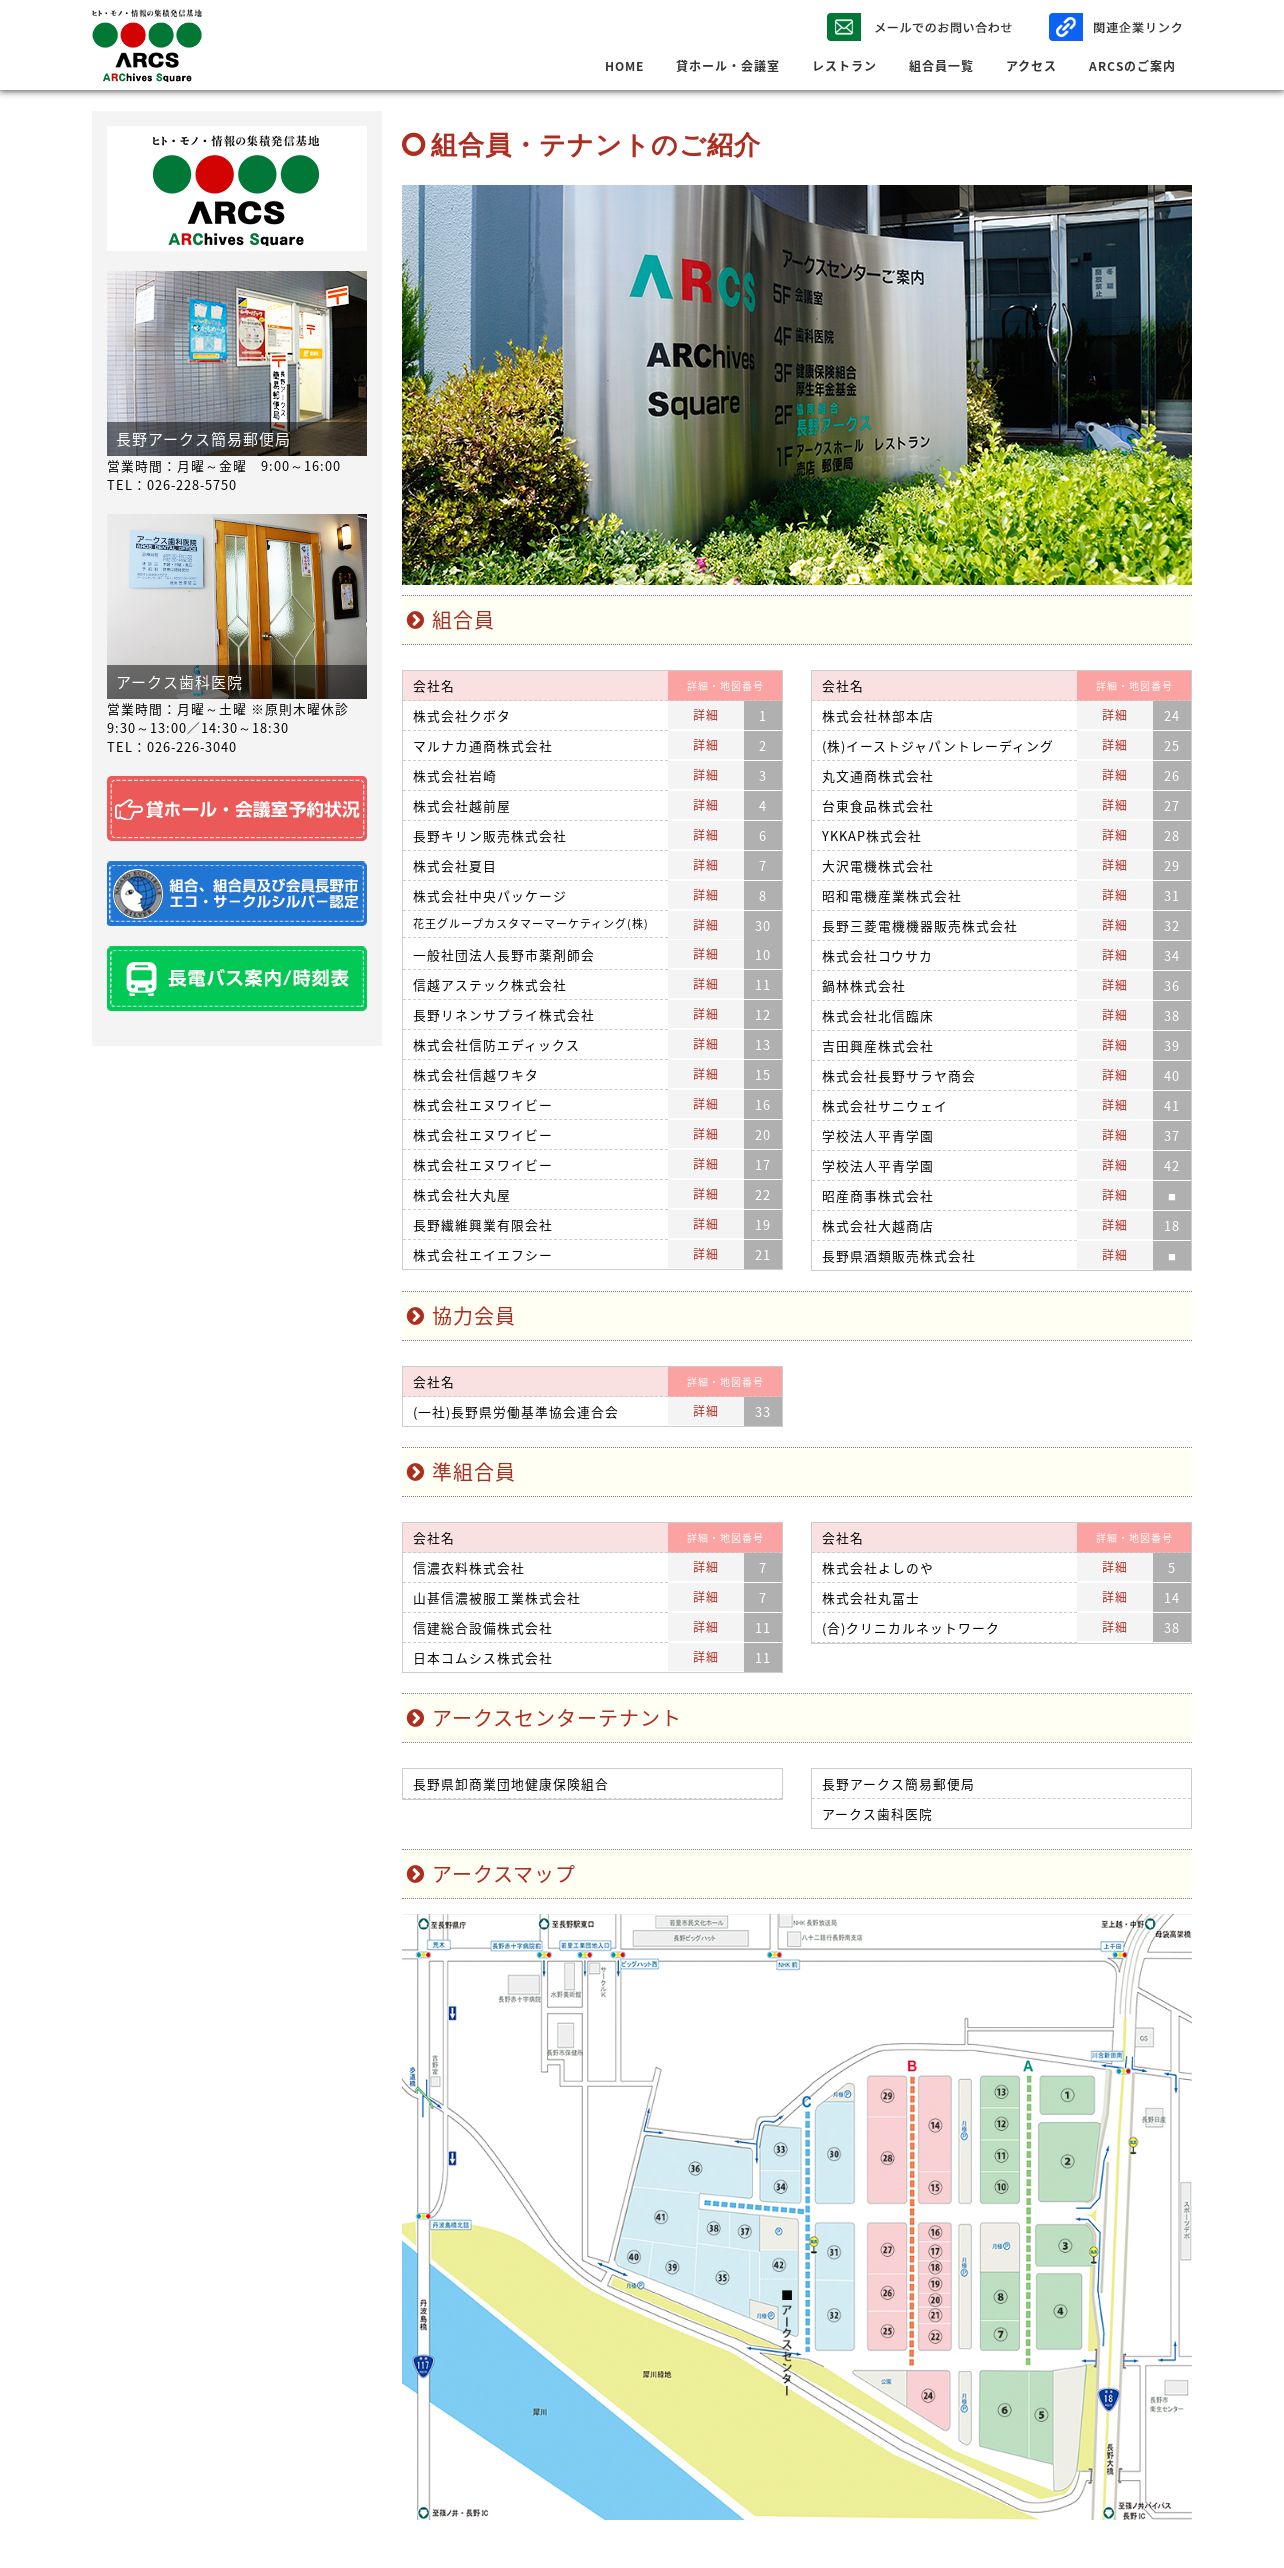Open the 長野アークス簡易郵便局 photo

[237, 363]
